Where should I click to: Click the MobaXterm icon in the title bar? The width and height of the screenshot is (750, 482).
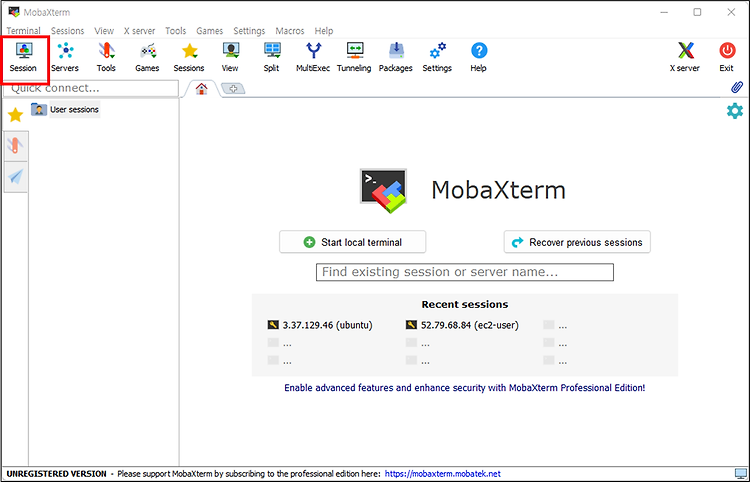click(x=14, y=12)
